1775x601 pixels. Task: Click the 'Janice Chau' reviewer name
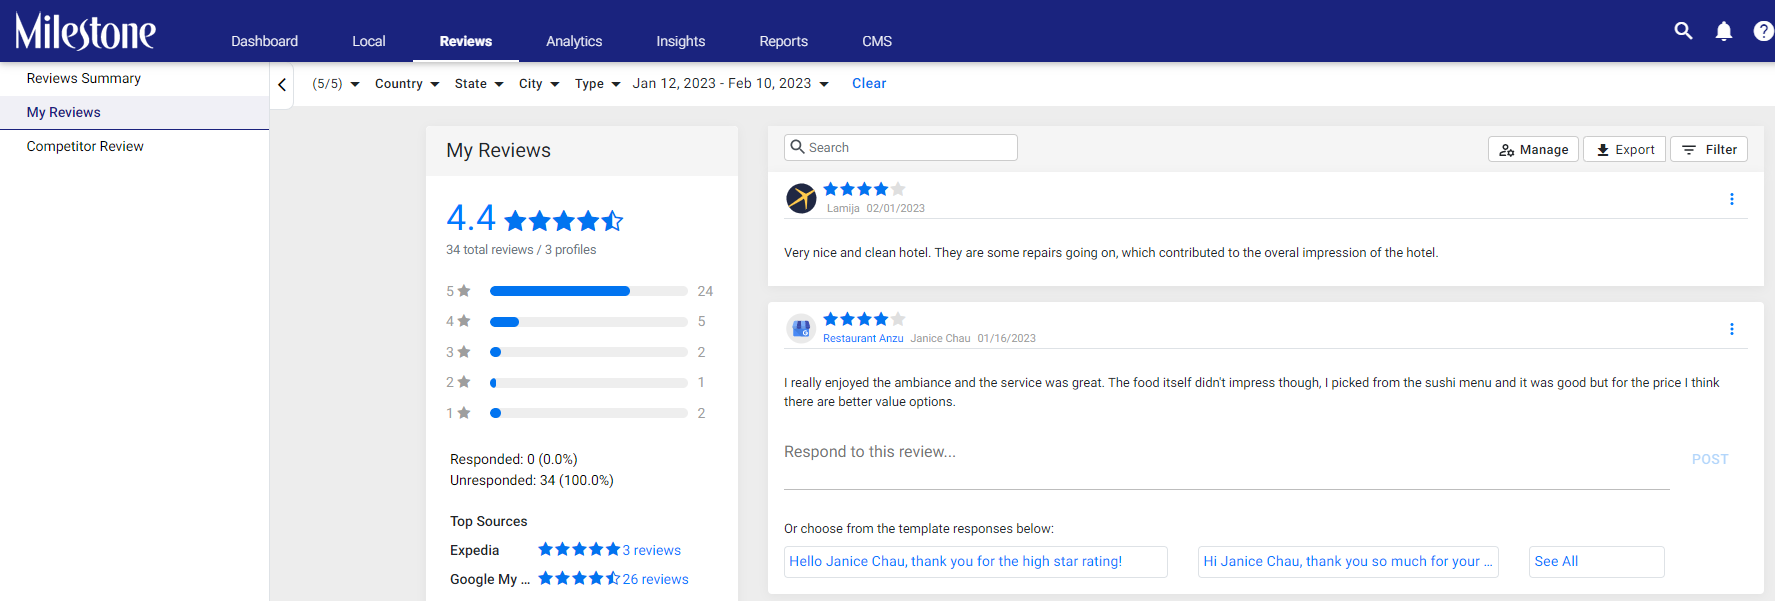[x=940, y=338]
